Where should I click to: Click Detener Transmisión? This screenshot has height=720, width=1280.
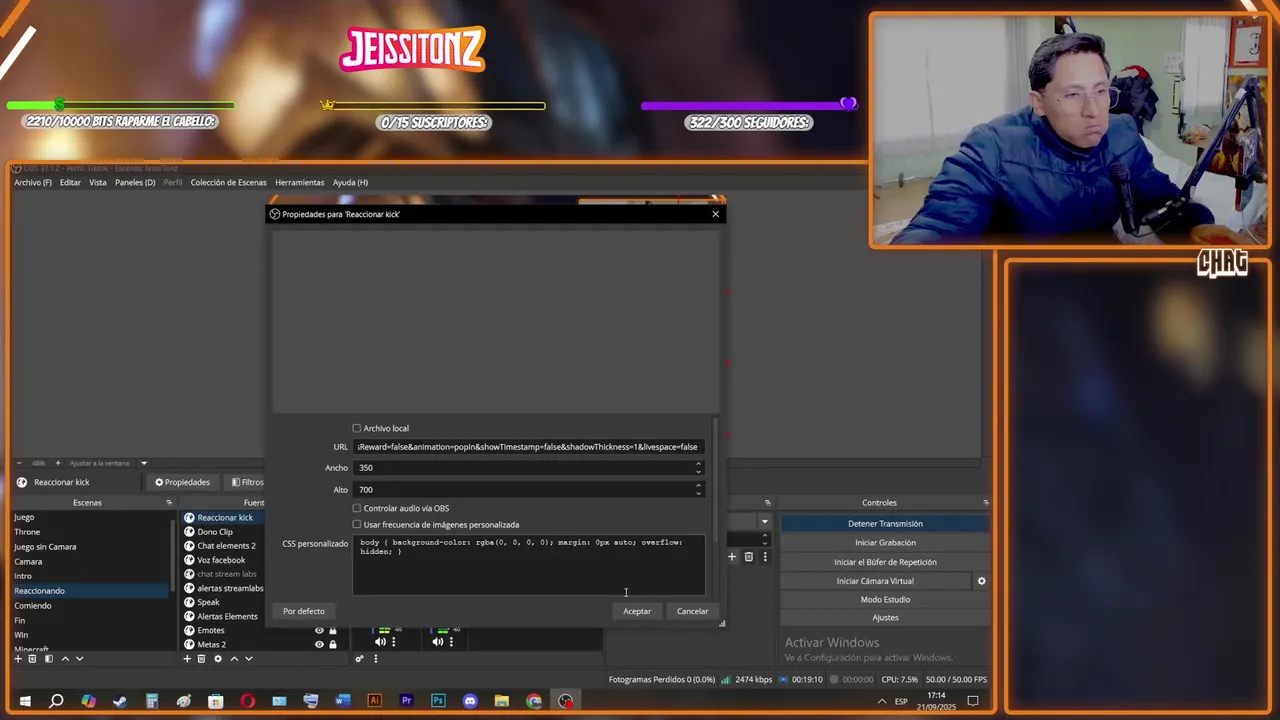pos(885,523)
